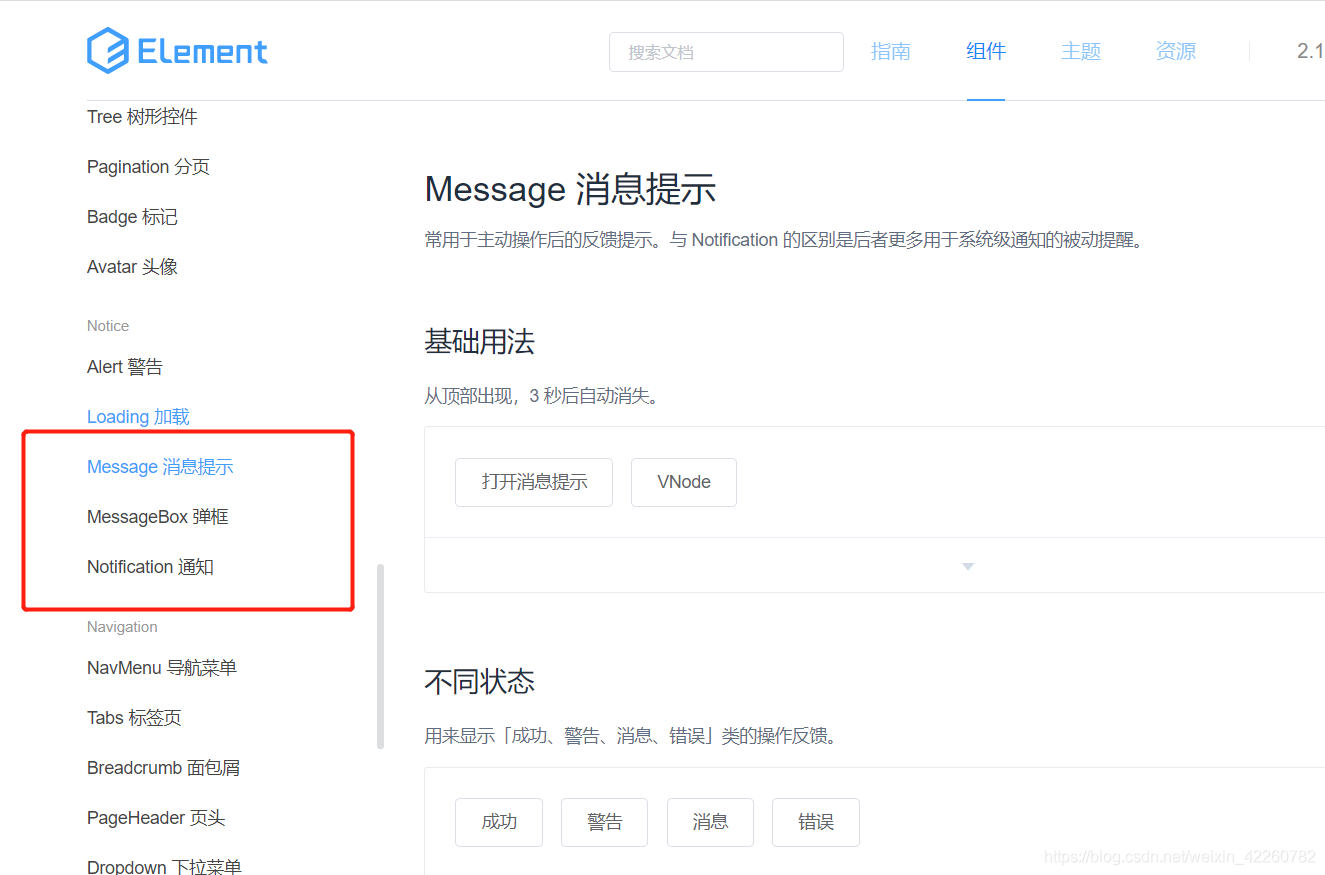Go to Alert 警告 page
The image size is (1325, 875).
(125, 367)
